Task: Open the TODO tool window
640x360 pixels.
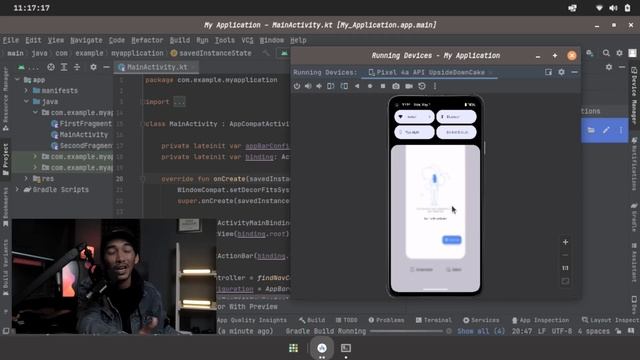Action: (x=347, y=320)
